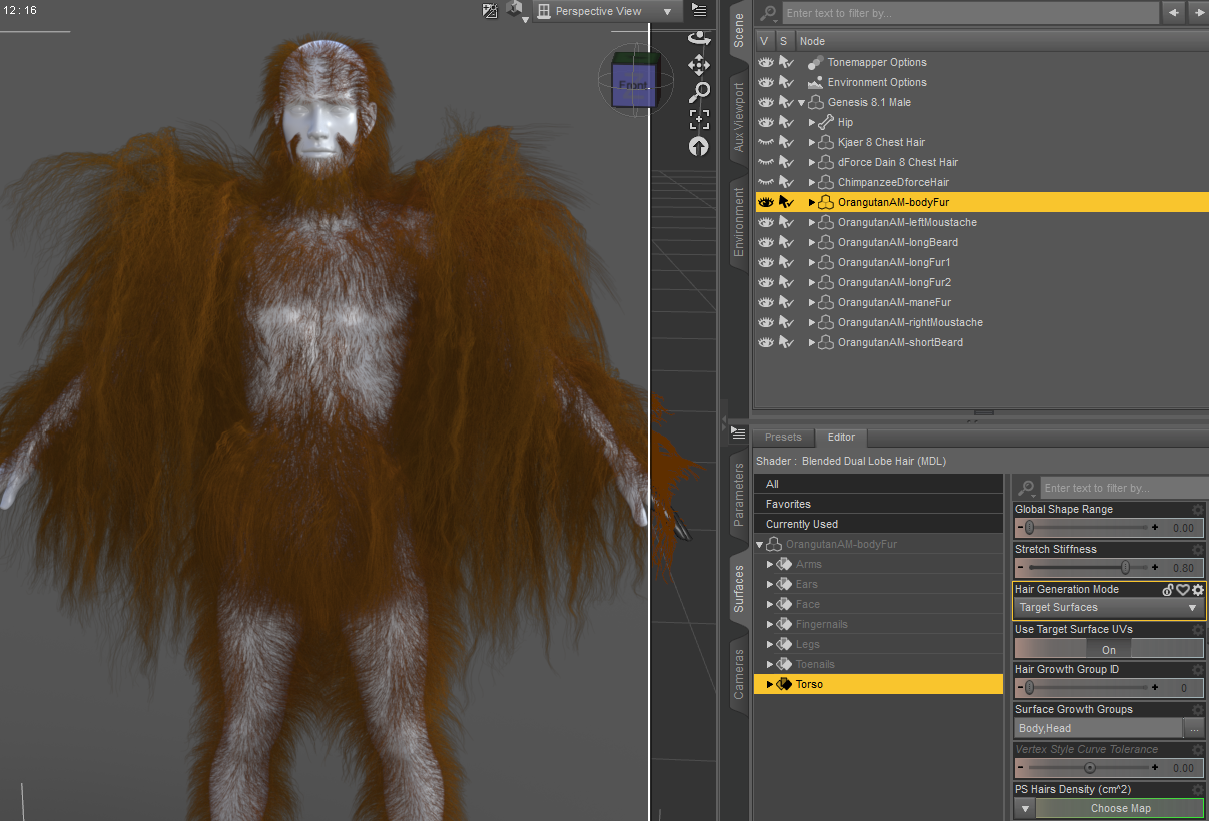Toggle visibility eye of dForce Dain 8 Chest Hair
The image size is (1209, 821).
pyautogui.click(x=767, y=162)
